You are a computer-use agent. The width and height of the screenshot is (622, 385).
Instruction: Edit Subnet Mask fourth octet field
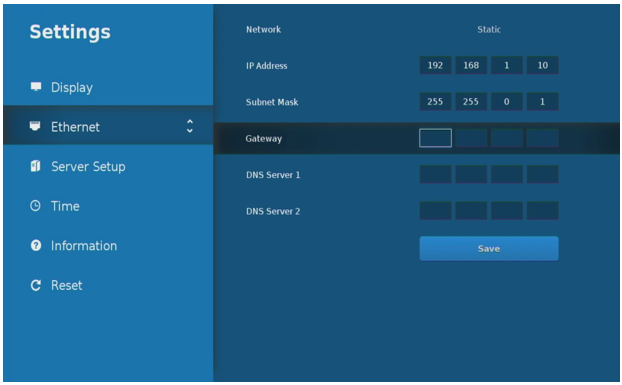click(542, 102)
